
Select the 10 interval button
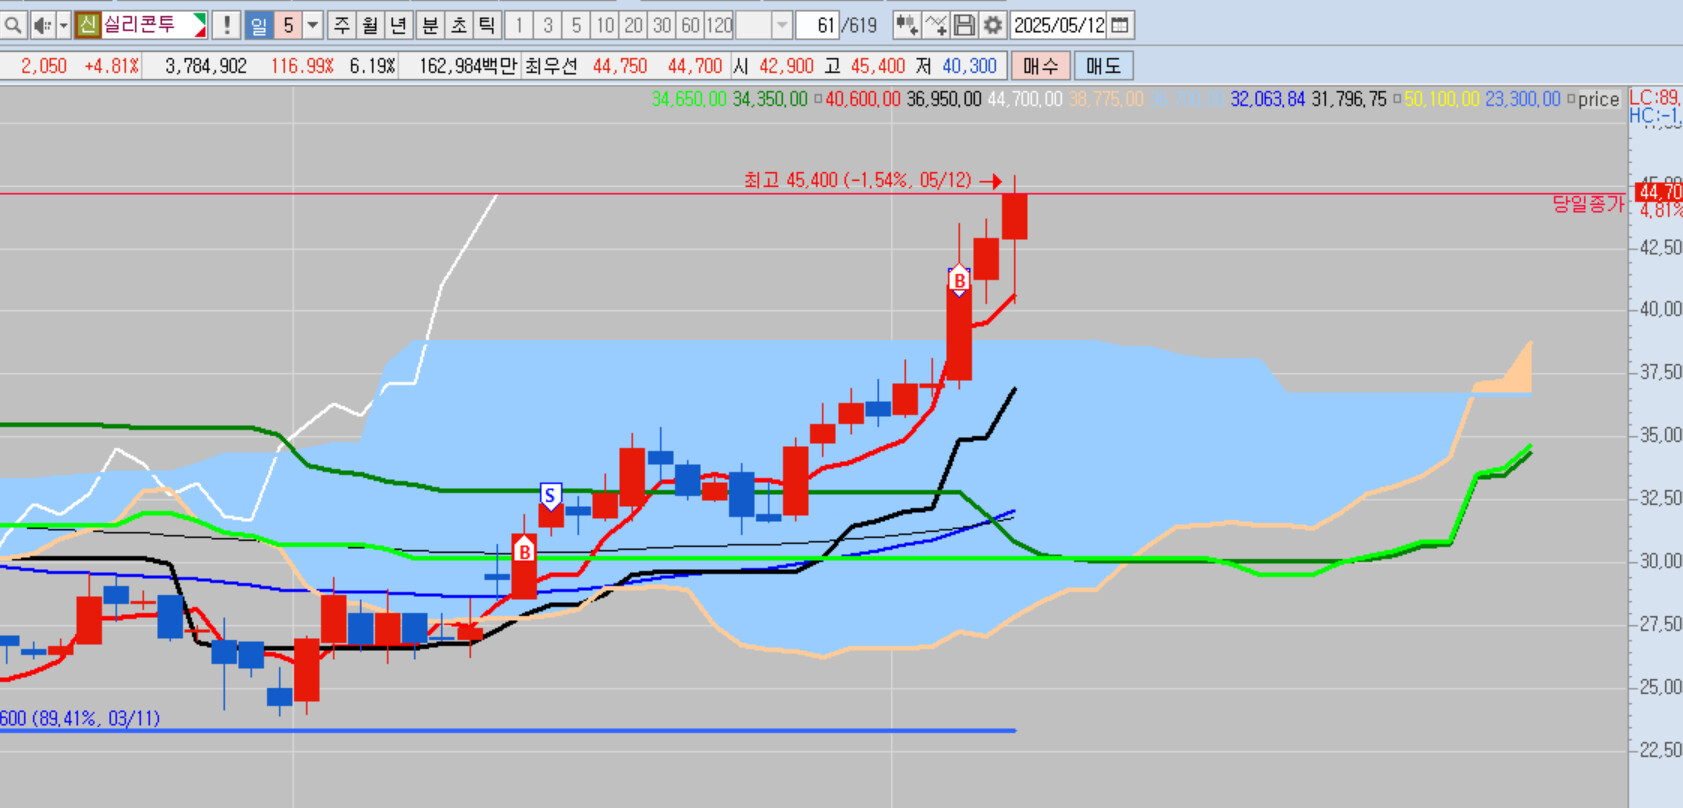[604, 25]
